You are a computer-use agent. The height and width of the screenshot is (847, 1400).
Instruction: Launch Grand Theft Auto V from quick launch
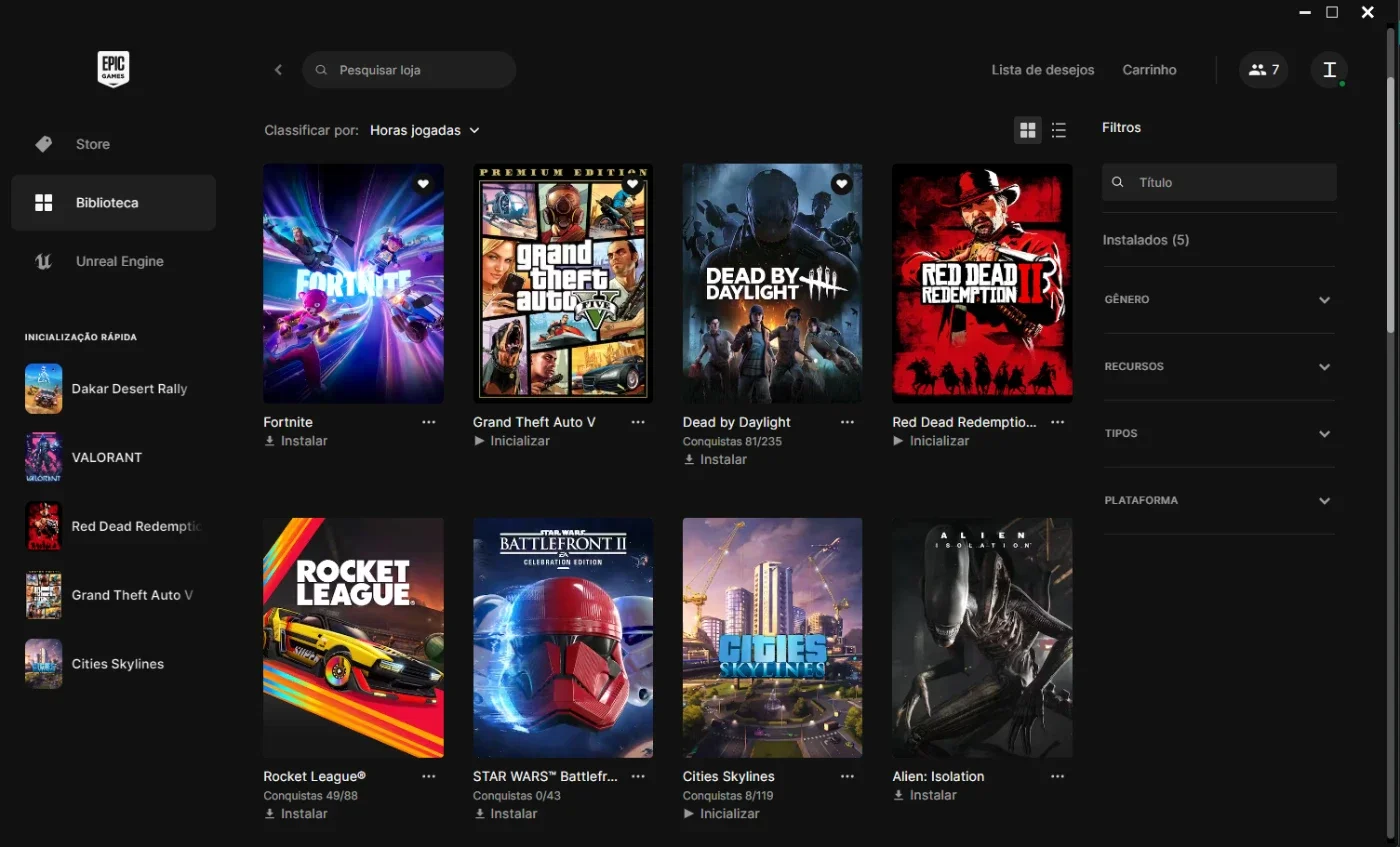113,596
